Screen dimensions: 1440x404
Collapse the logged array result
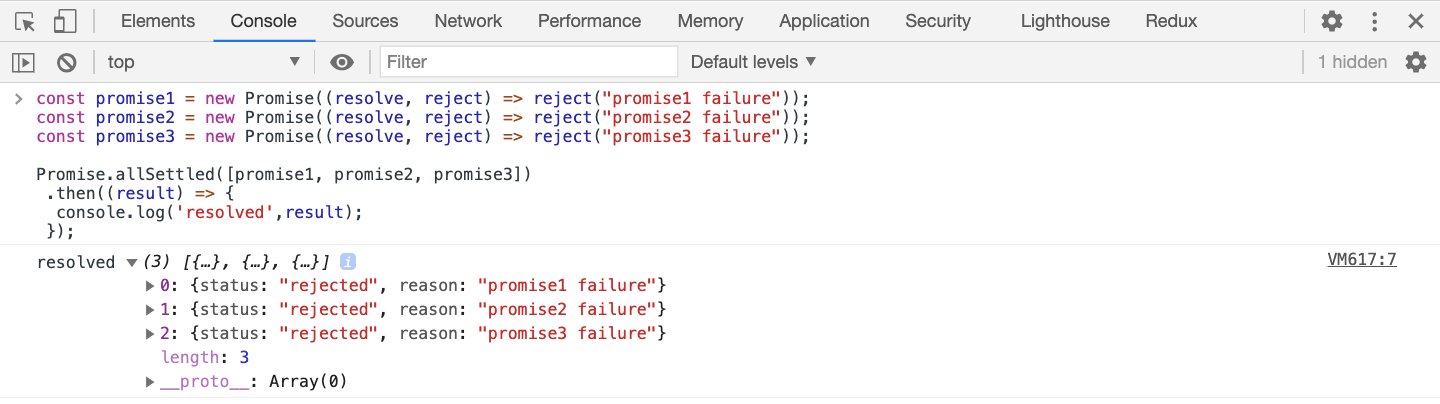point(132,262)
